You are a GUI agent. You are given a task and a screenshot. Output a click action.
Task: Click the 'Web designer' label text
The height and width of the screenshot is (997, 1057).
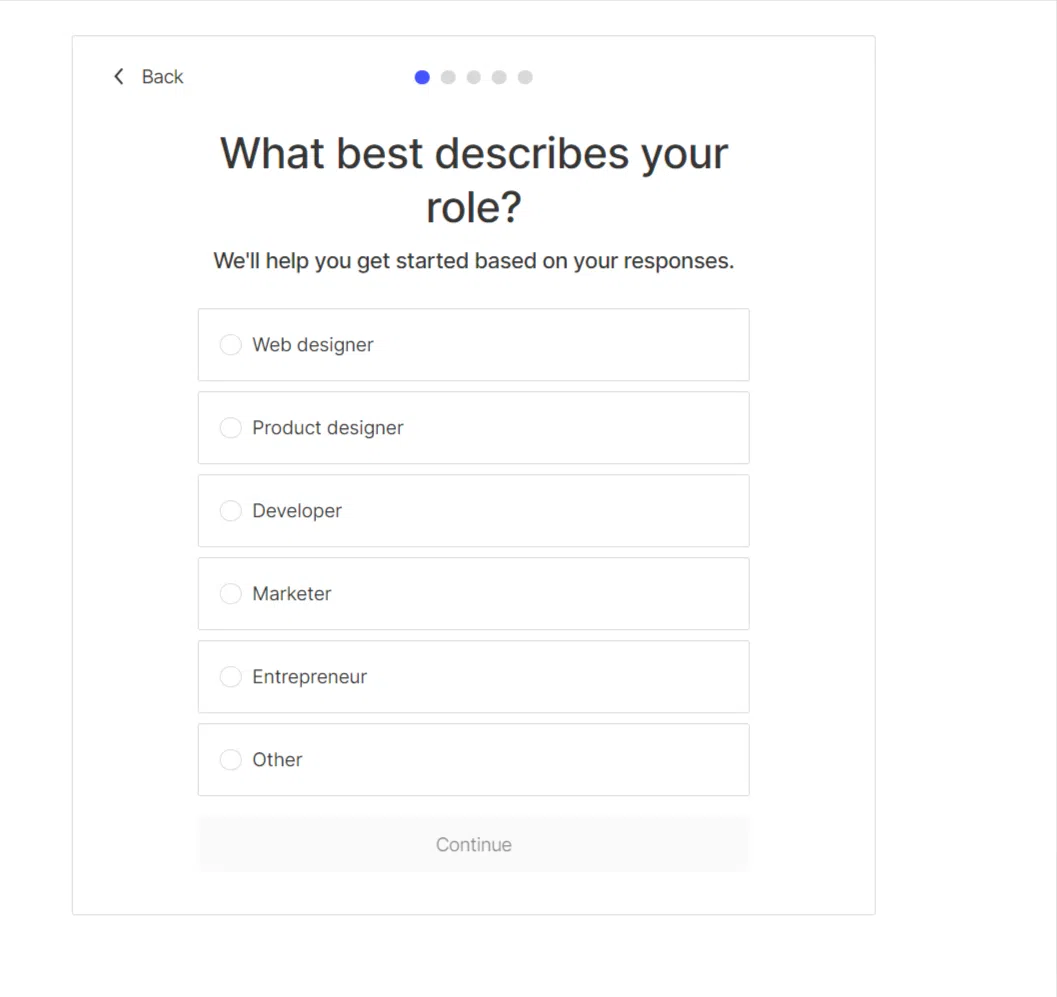[313, 345]
